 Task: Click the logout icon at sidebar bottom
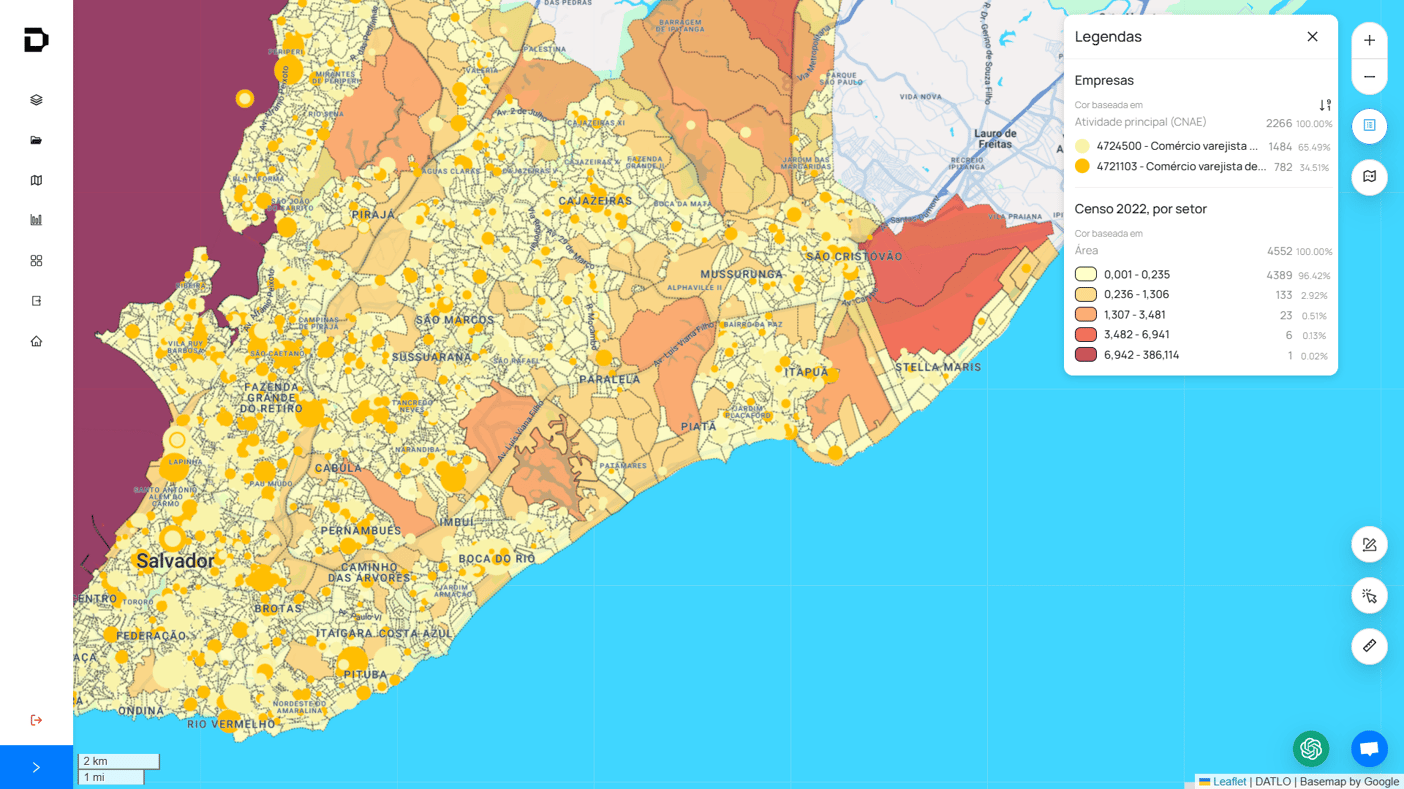(x=36, y=720)
